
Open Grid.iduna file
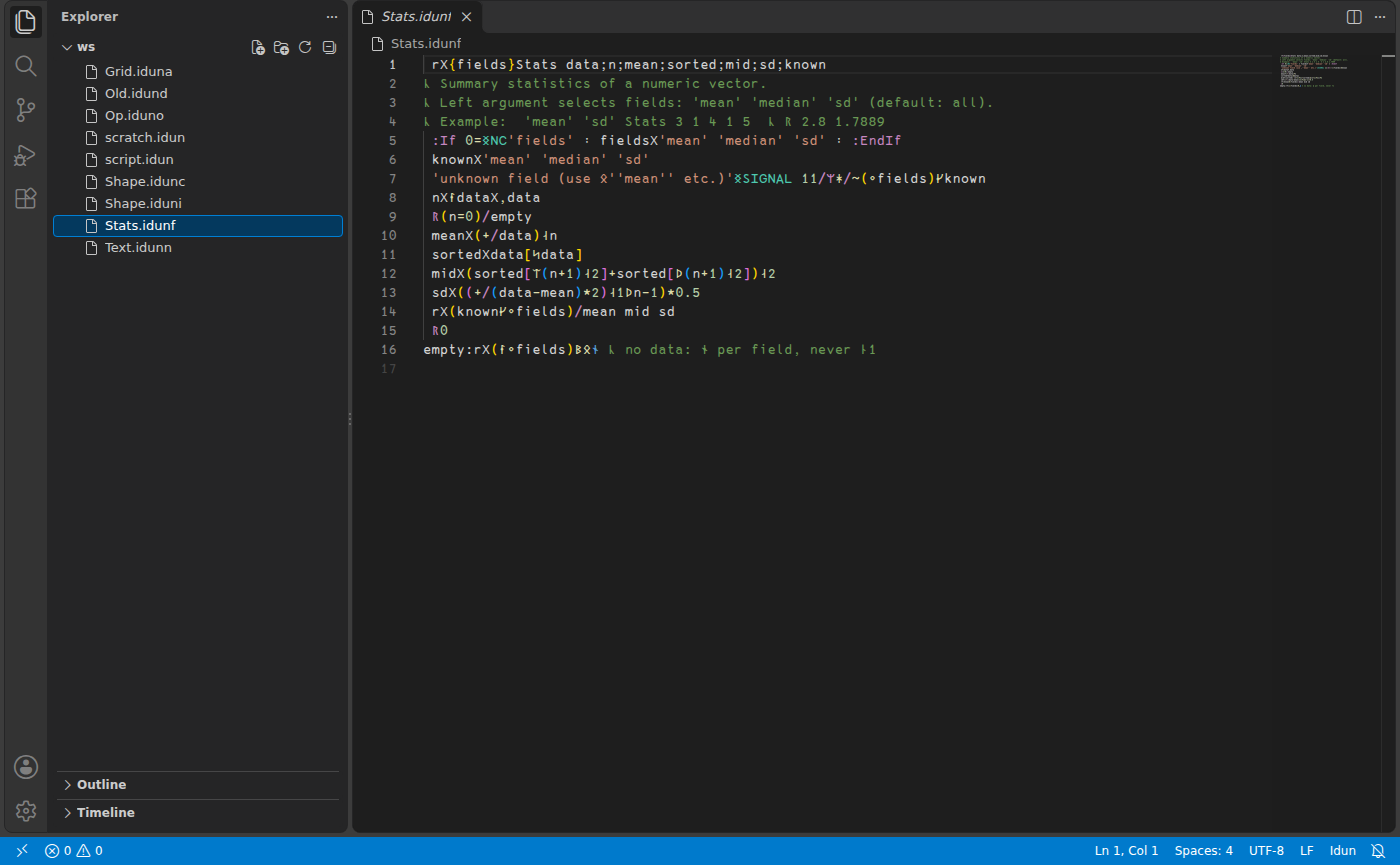click(x=197, y=72)
